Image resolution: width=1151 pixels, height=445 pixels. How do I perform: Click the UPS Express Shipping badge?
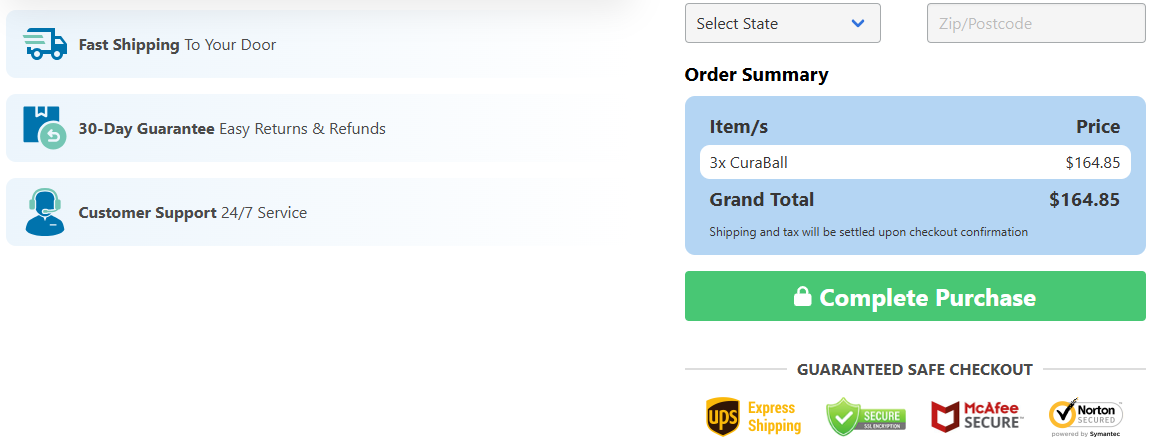[x=753, y=417]
